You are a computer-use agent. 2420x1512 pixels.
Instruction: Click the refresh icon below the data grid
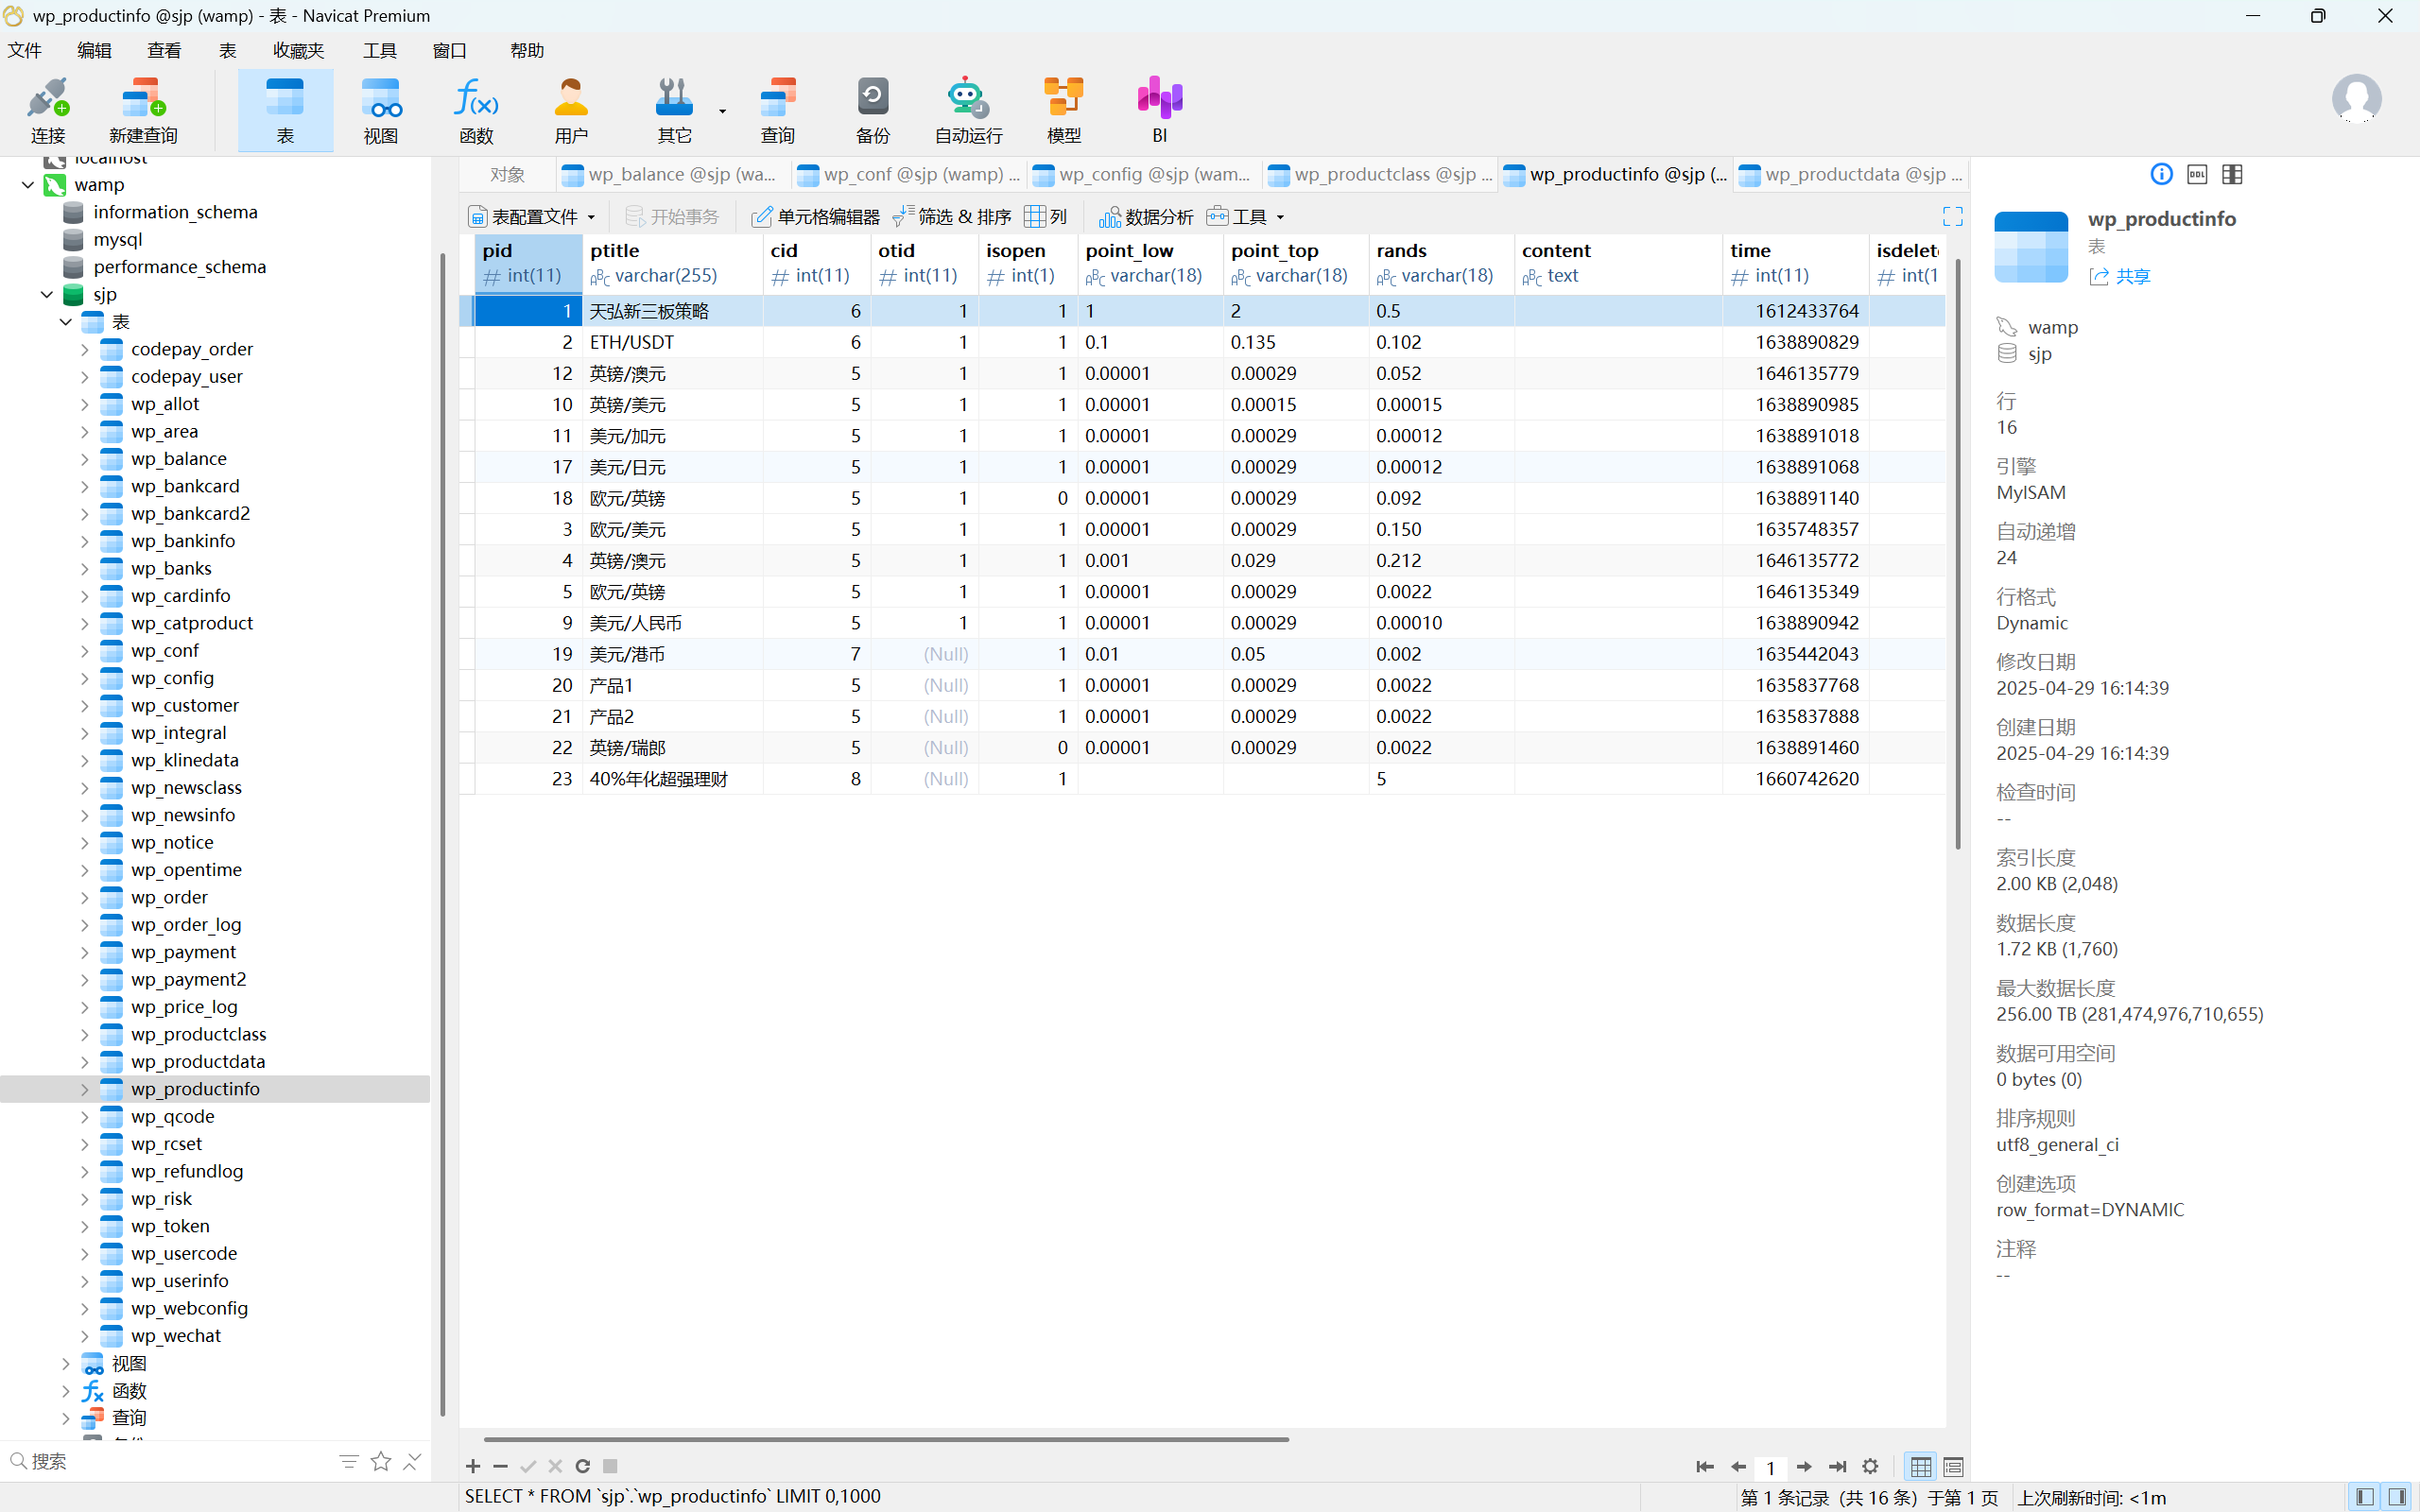(x=582, y=1466)
